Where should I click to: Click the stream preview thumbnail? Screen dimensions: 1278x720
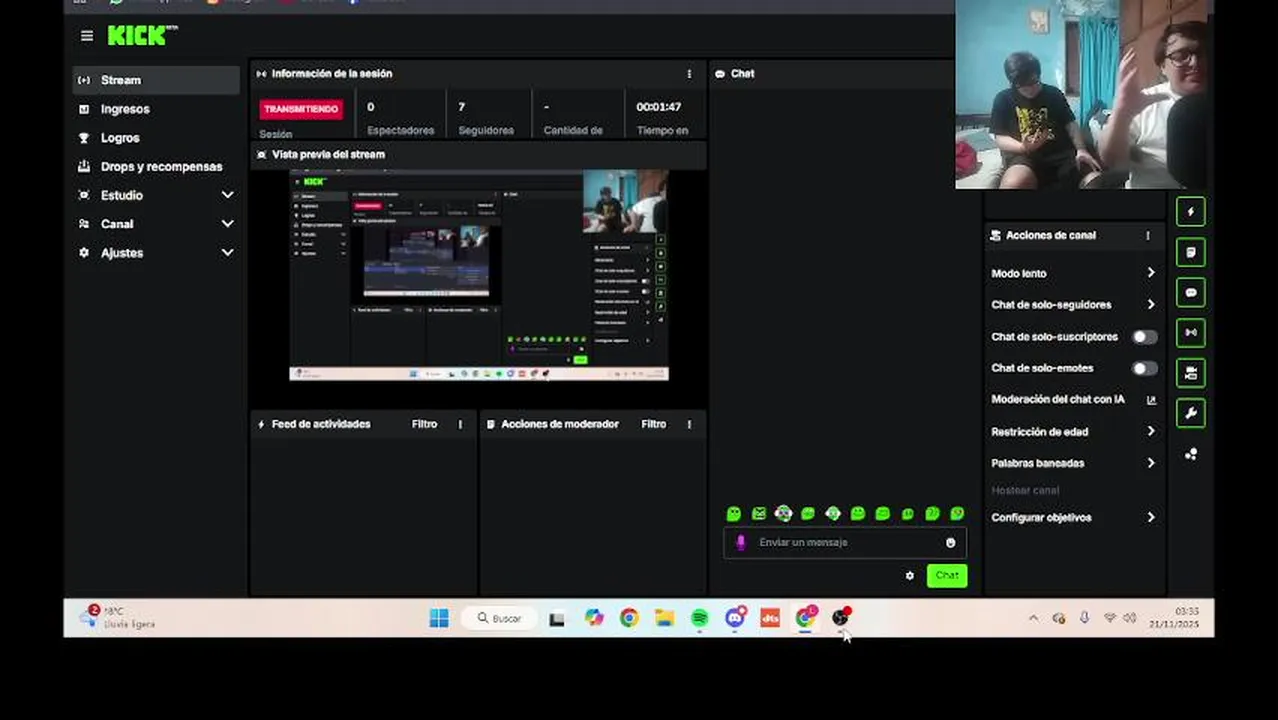pyautogui.click(x=479, y=275)
